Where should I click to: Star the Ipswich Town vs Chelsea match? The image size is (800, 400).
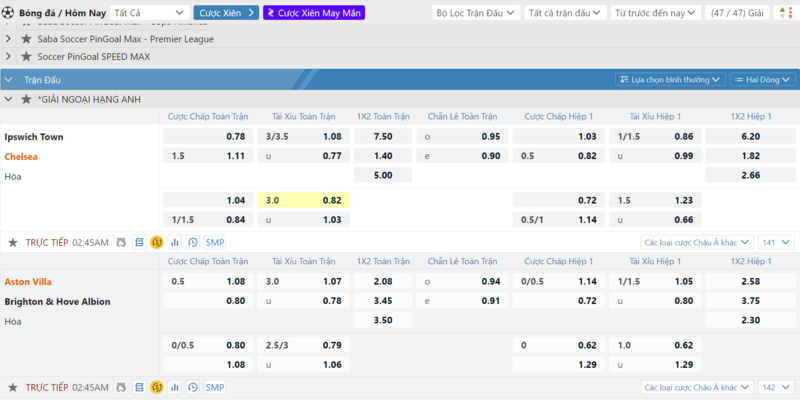click(x=13, y=243)
